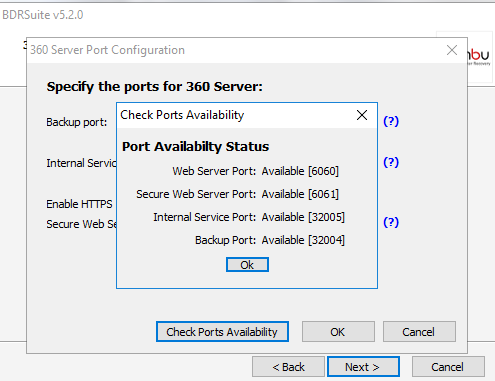Open the Internal Service port help icon

(x=391, y=162)
